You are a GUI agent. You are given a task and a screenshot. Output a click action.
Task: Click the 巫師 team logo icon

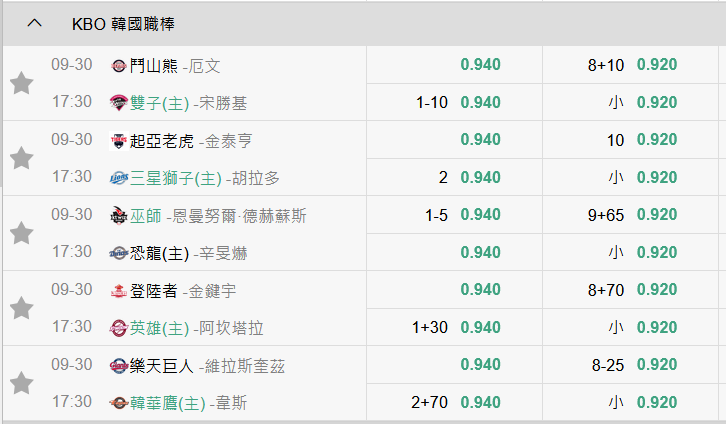pos(119,215)
